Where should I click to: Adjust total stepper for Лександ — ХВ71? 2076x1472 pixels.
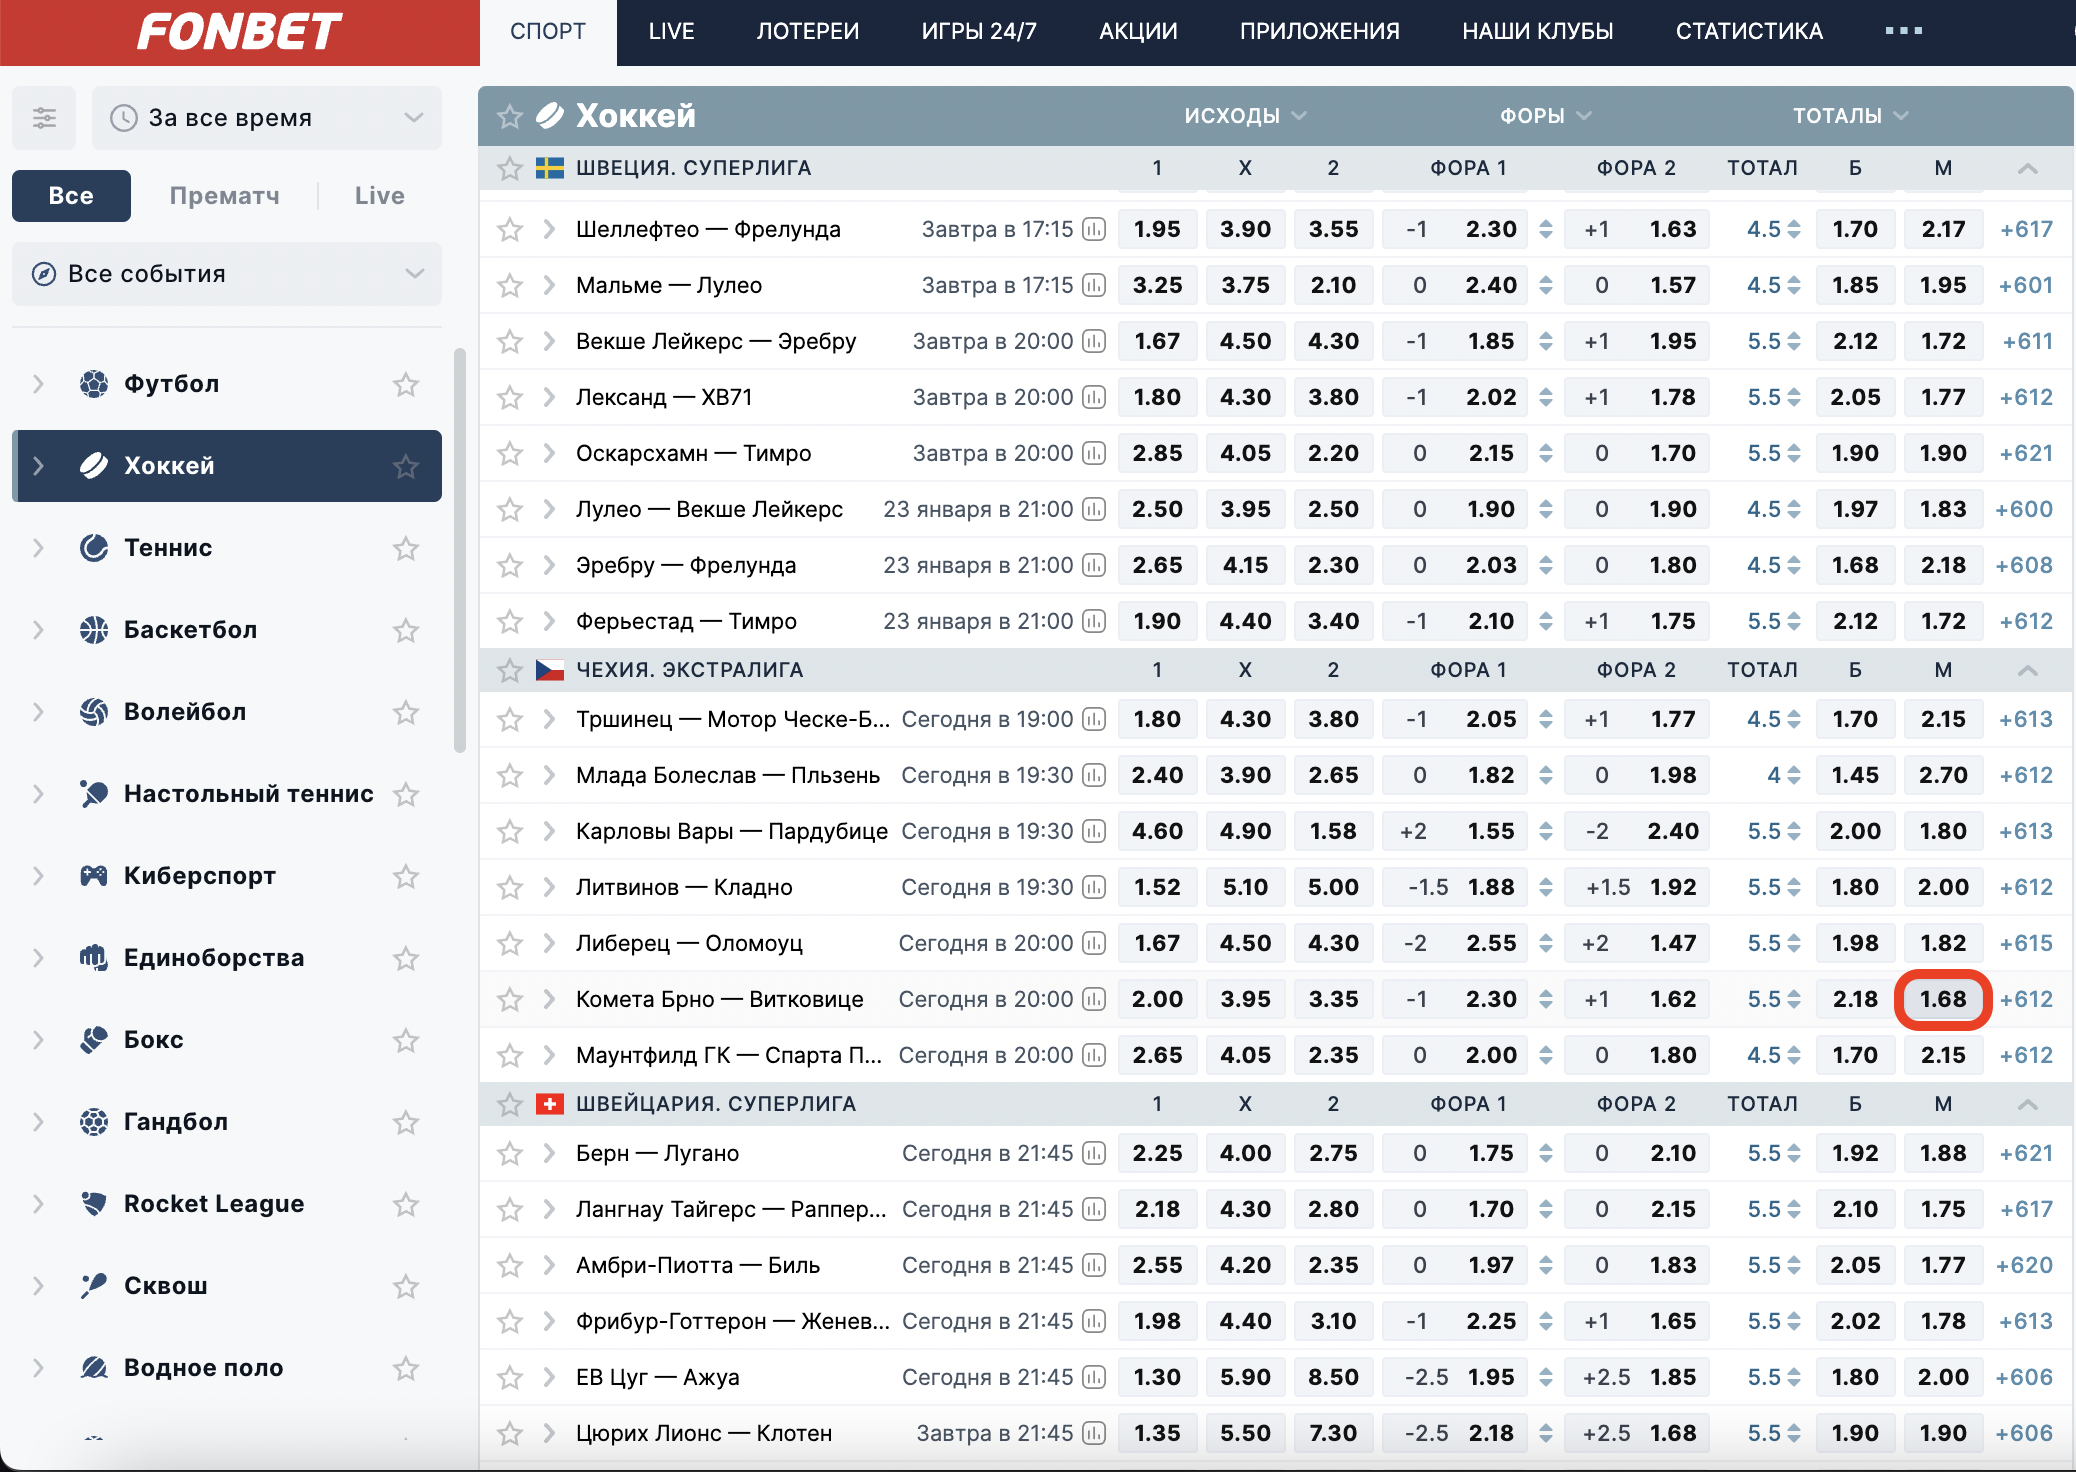tap(1794, 398)
